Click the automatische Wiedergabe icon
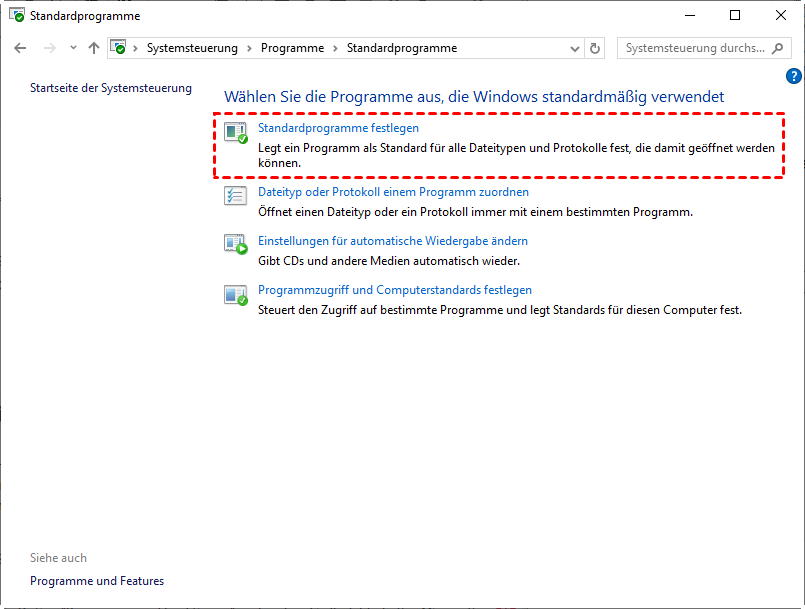The width and height of the screenshot is (805, 609). [236, 244]
